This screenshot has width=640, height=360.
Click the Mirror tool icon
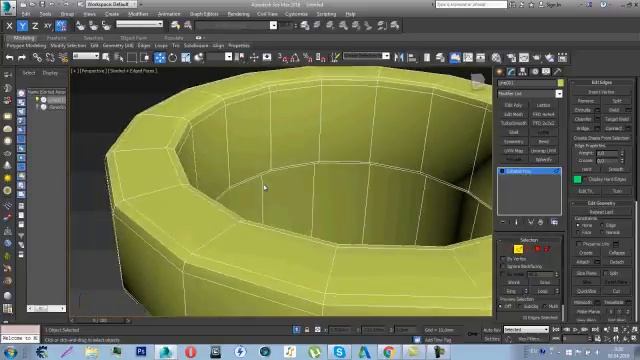(399, 58)
